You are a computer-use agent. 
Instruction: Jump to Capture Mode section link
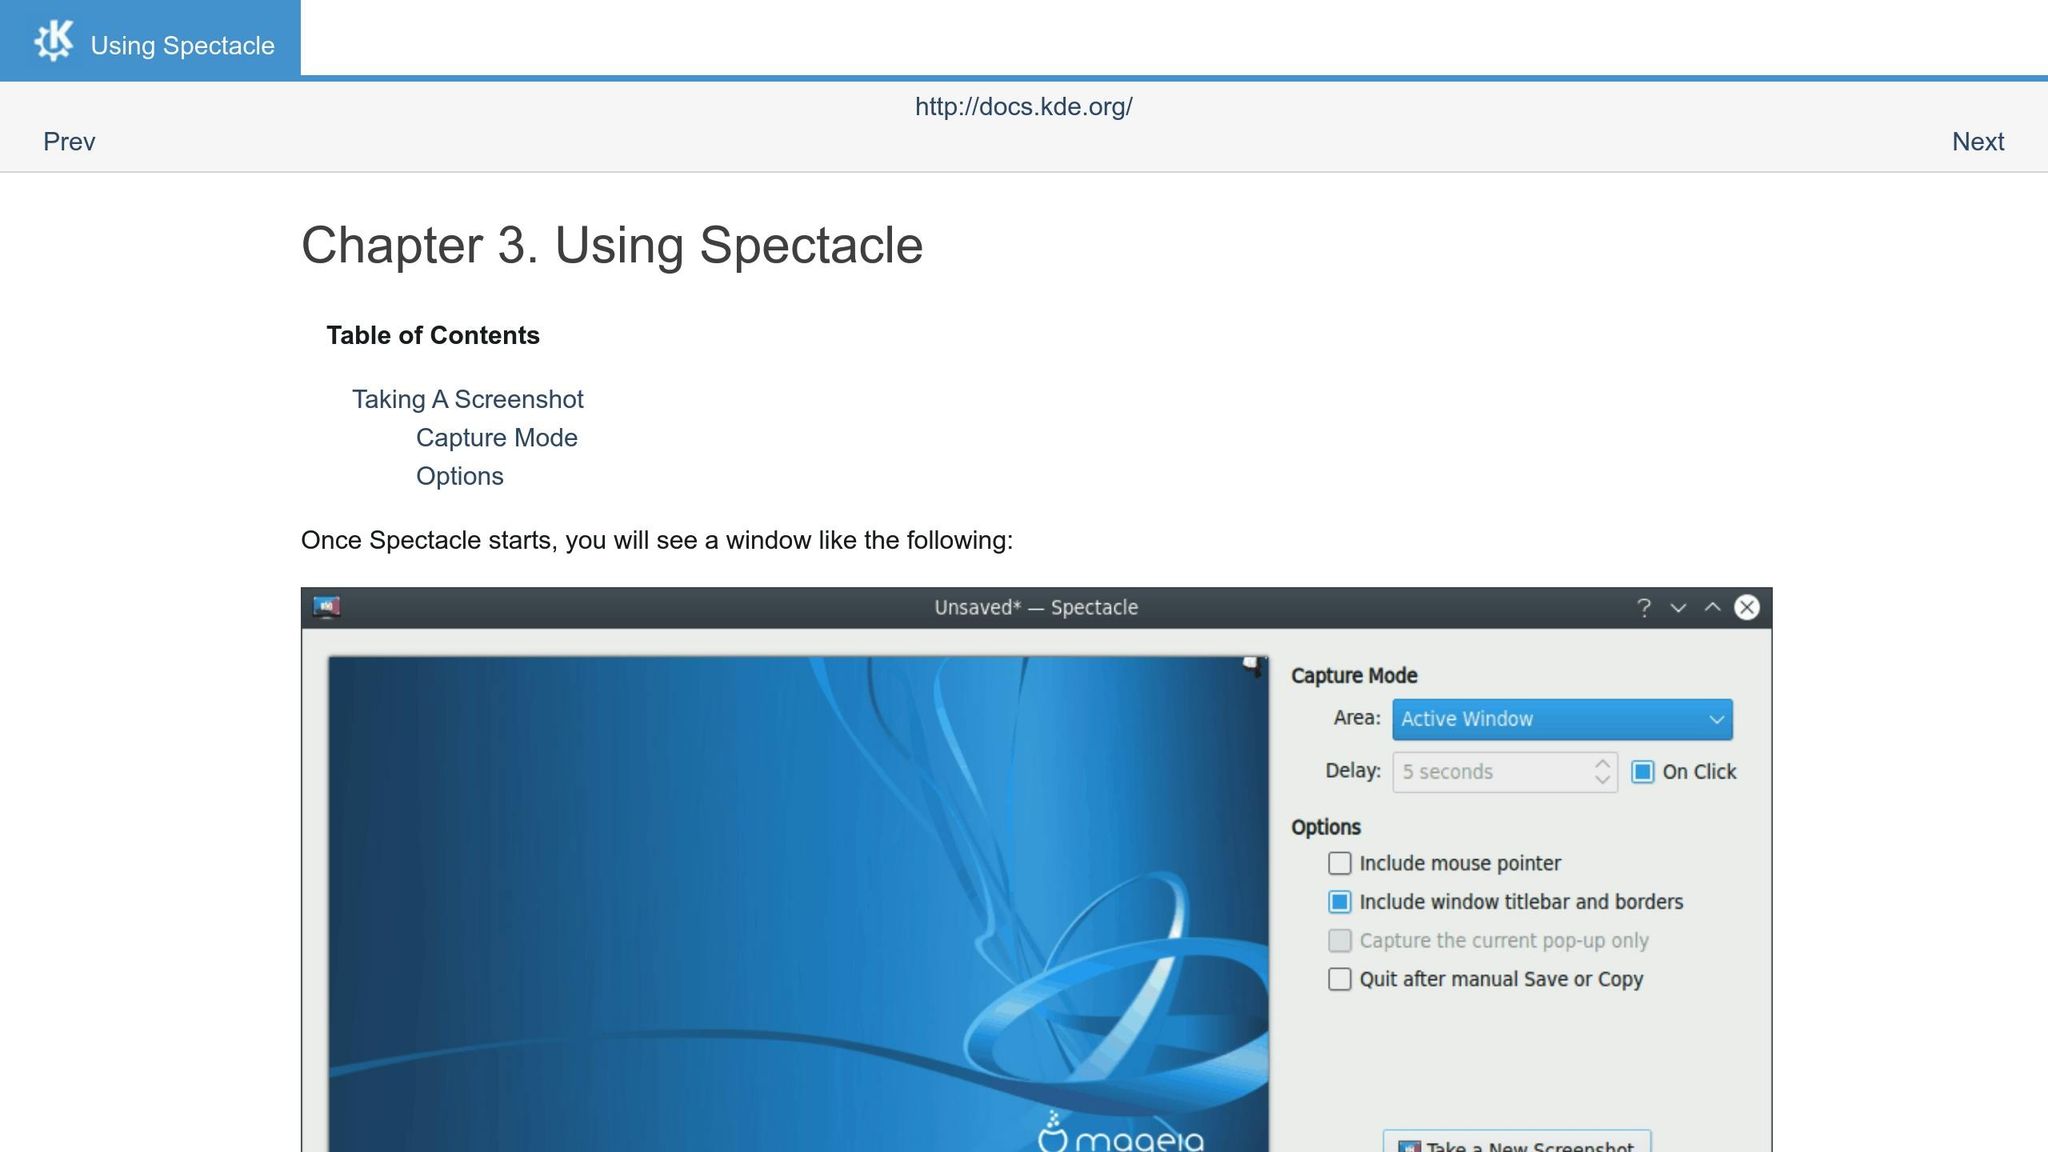coord(496,438)
